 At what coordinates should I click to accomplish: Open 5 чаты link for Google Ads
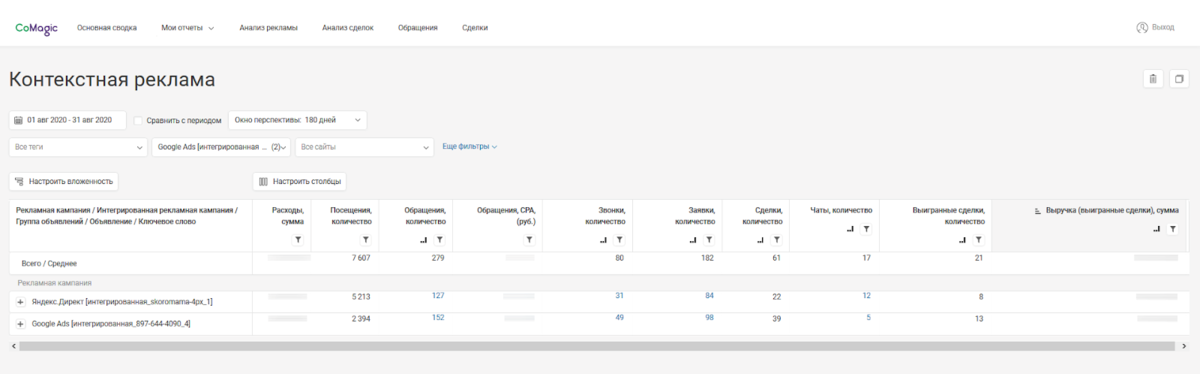(869, 318)
